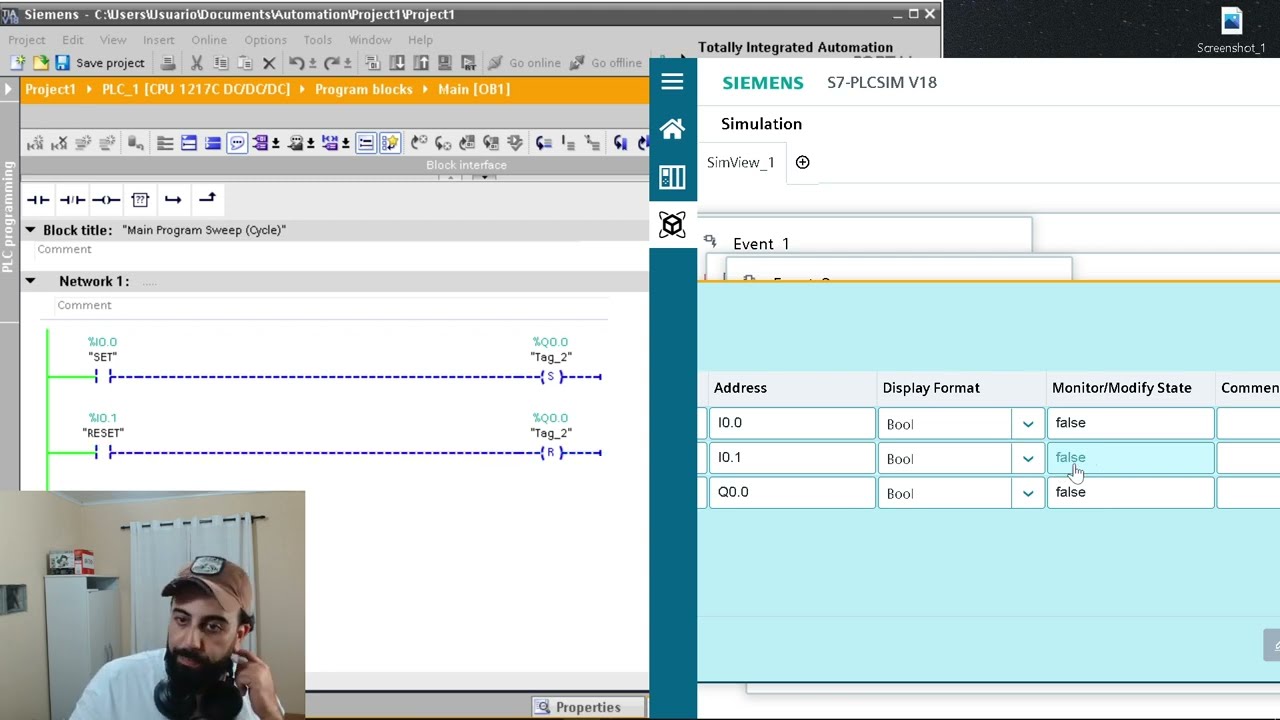
Task: Click the Paste icon in main toolbar
Action: 244,63
